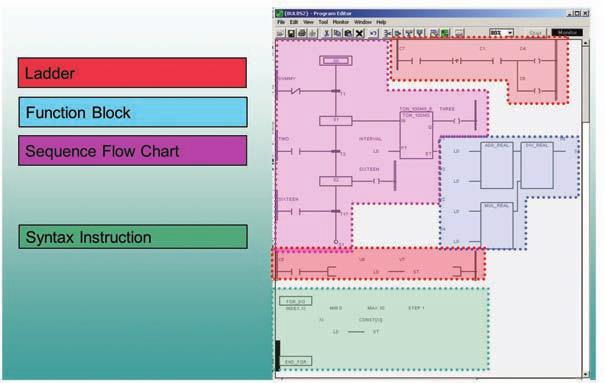Click the Save diskette toolbar icon
The width and height of the screenshot is (605, 383).
tap(291, 33)
